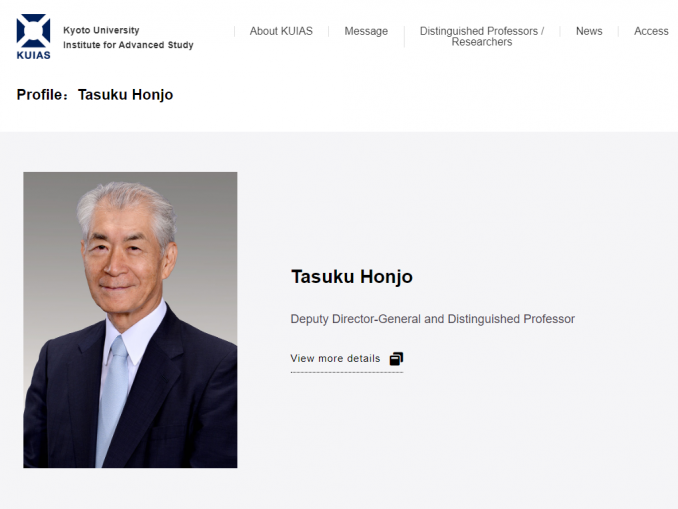
Task: Click Kyoto University Institute for Advanced Study title
Action: pos(128,37)
